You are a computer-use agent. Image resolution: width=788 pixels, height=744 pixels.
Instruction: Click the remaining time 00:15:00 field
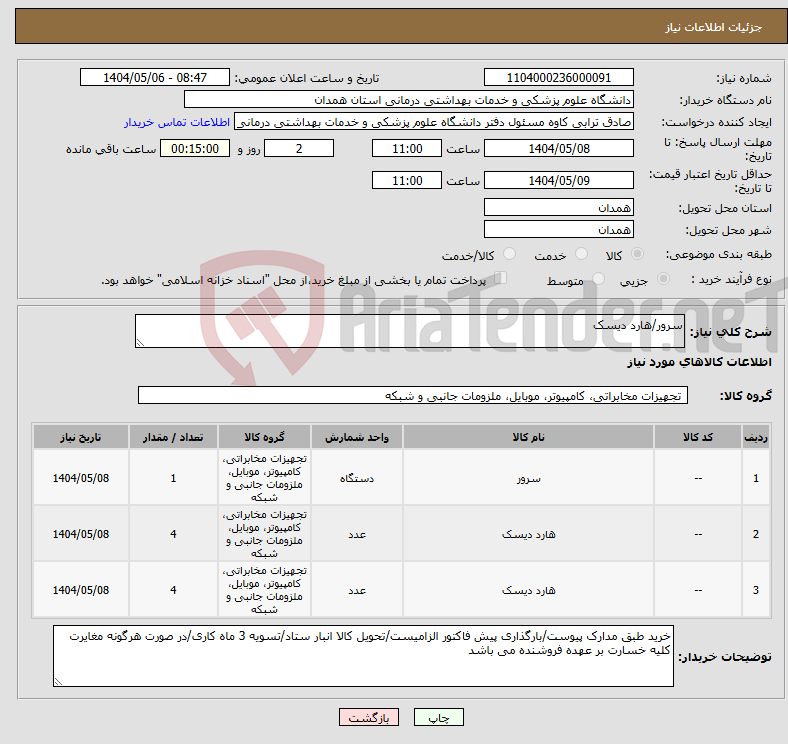(x=195, y=148)
